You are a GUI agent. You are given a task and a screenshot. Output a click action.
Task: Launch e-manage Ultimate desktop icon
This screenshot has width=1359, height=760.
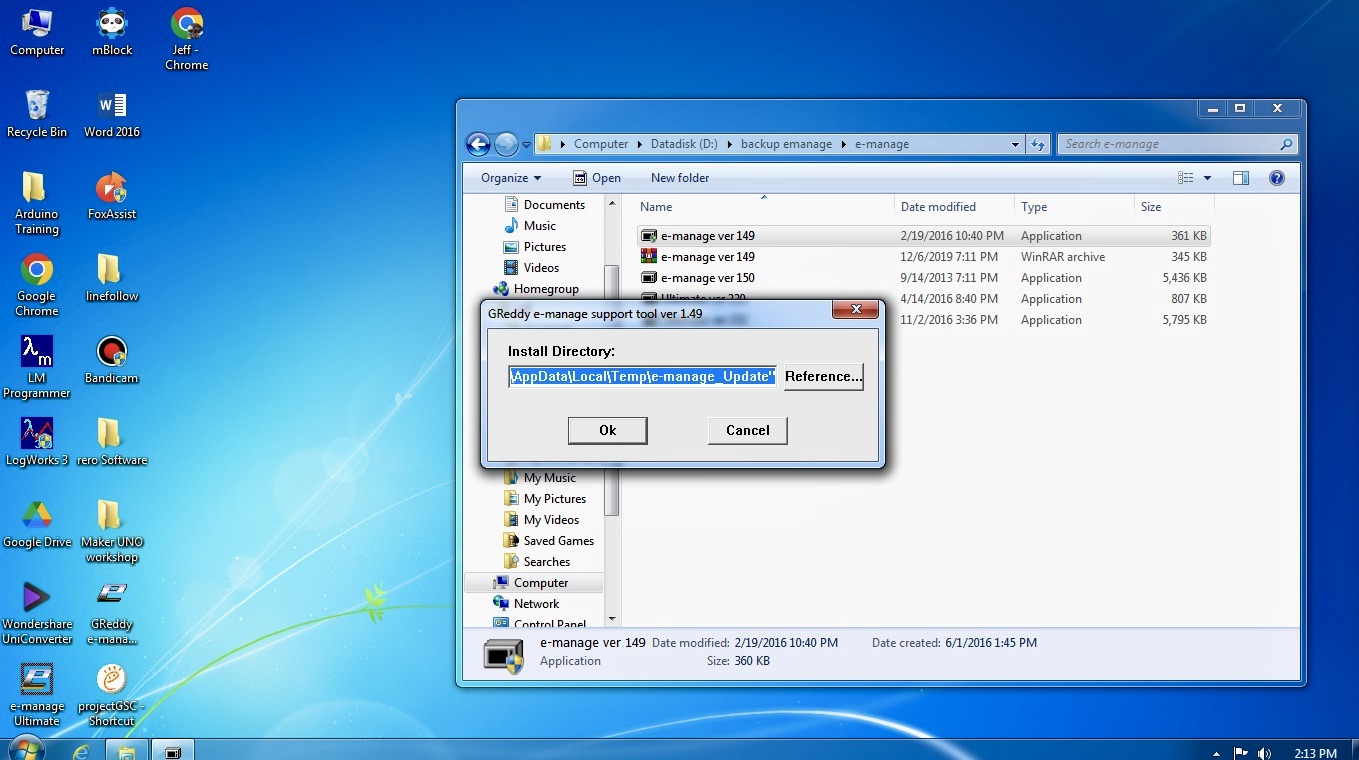coord(37,695)
